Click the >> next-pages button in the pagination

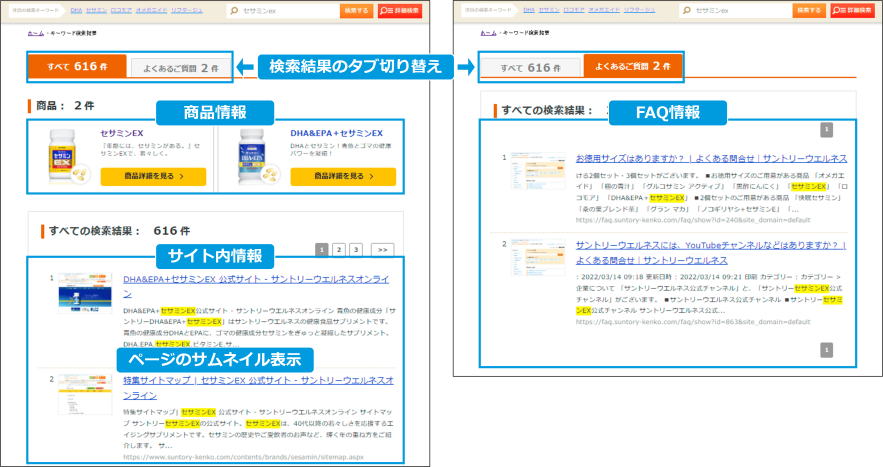point(382,250)
